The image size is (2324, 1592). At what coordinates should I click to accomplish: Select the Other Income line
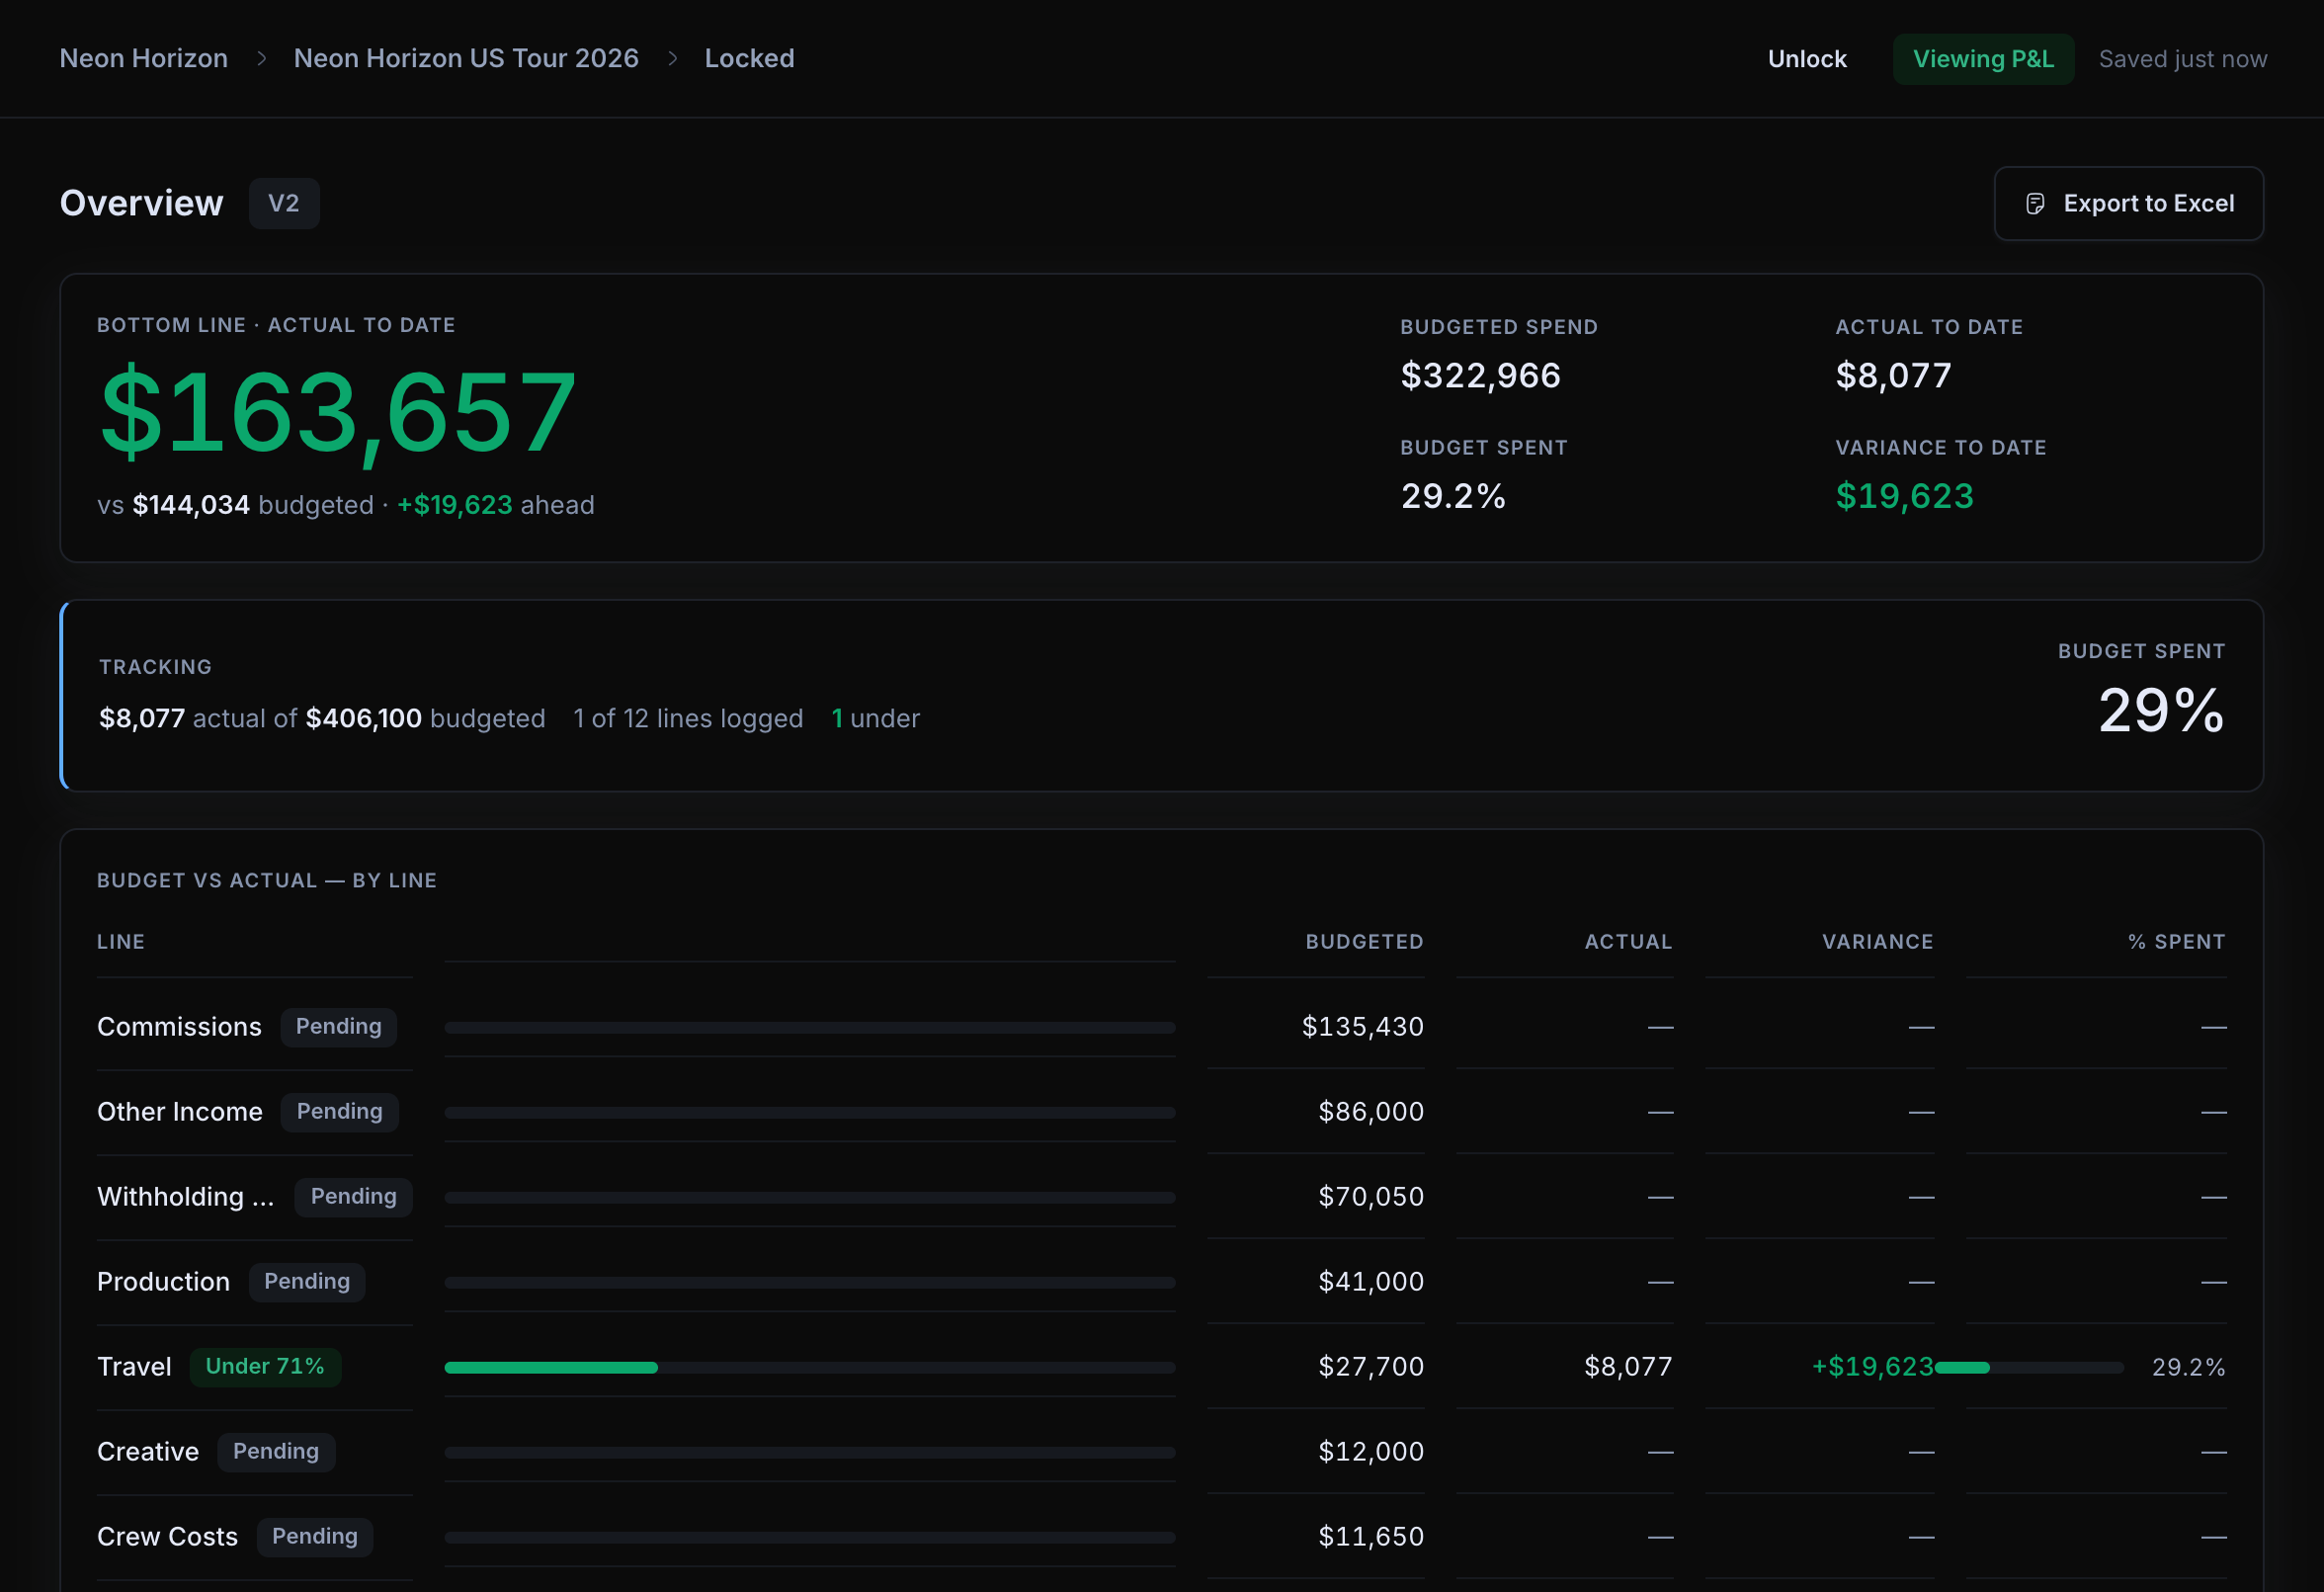click(x=180, y=1112)
